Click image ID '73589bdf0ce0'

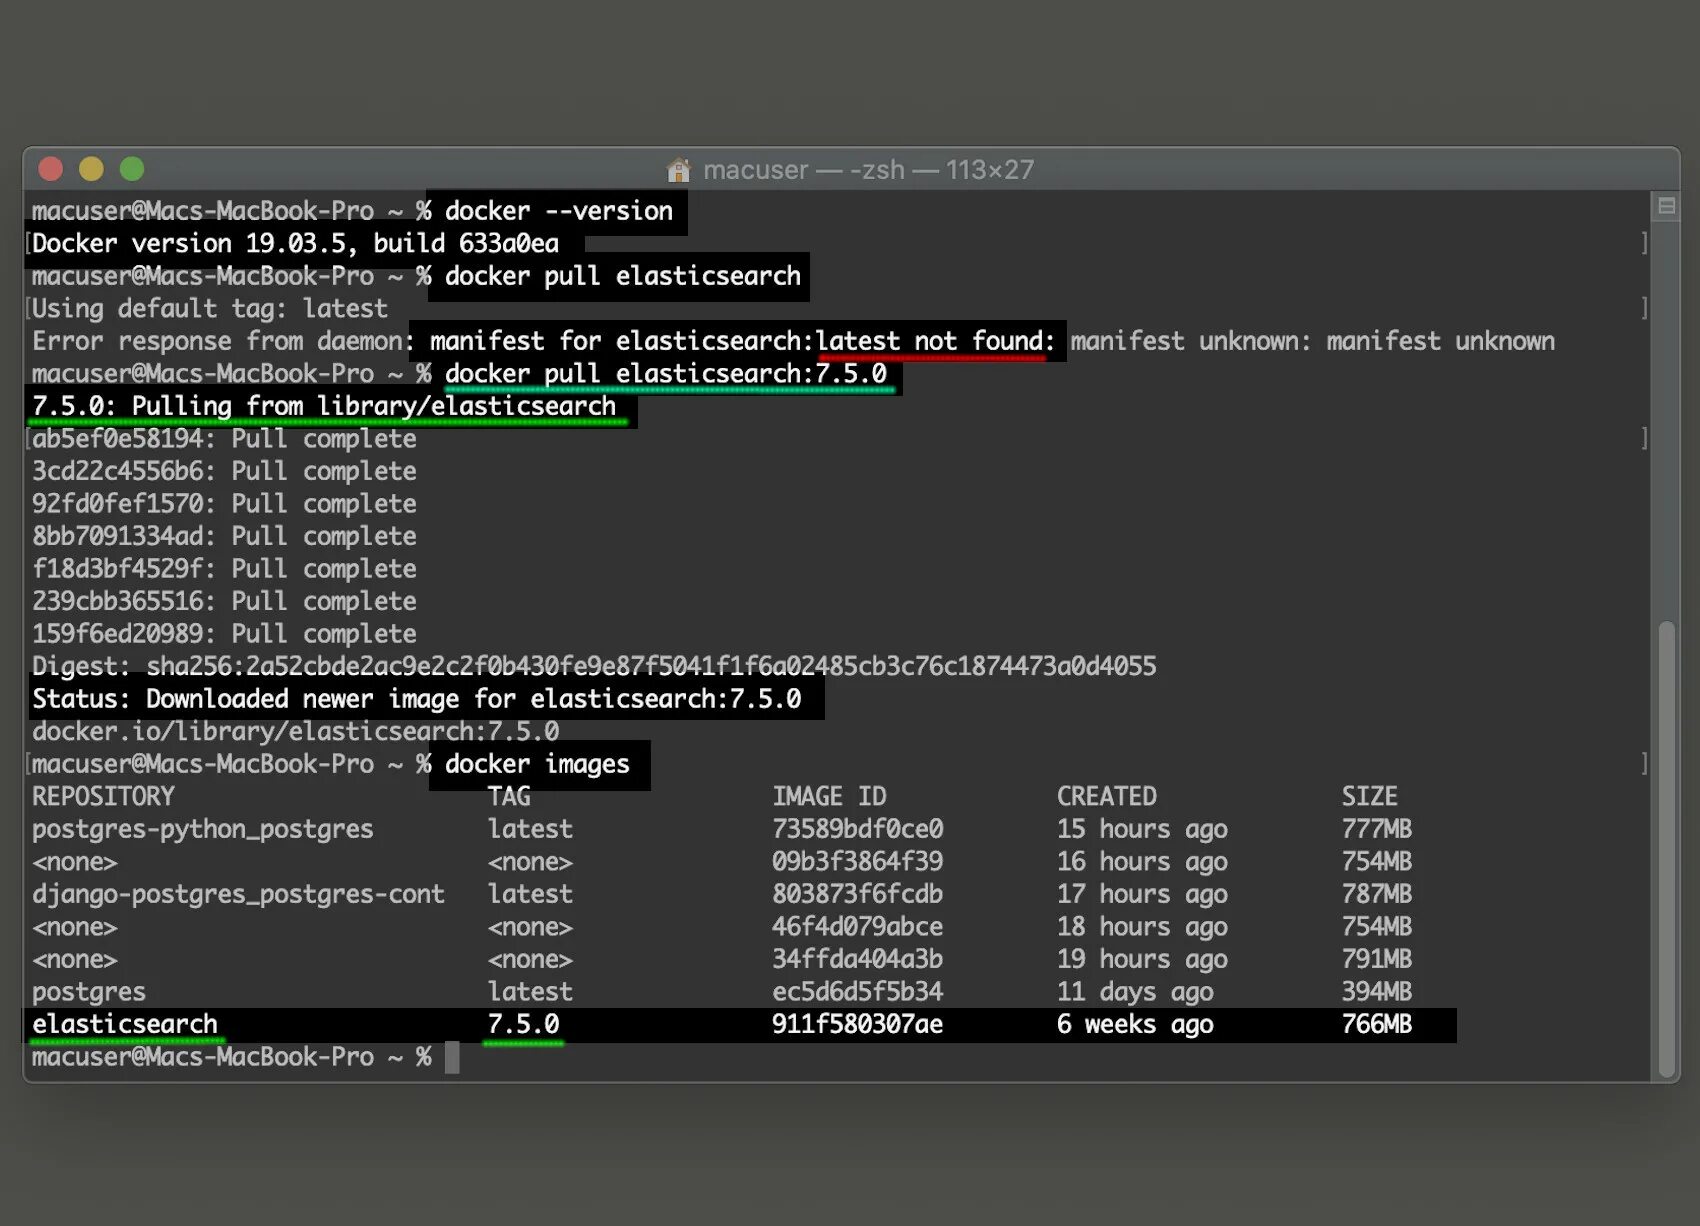coord(857,829)
